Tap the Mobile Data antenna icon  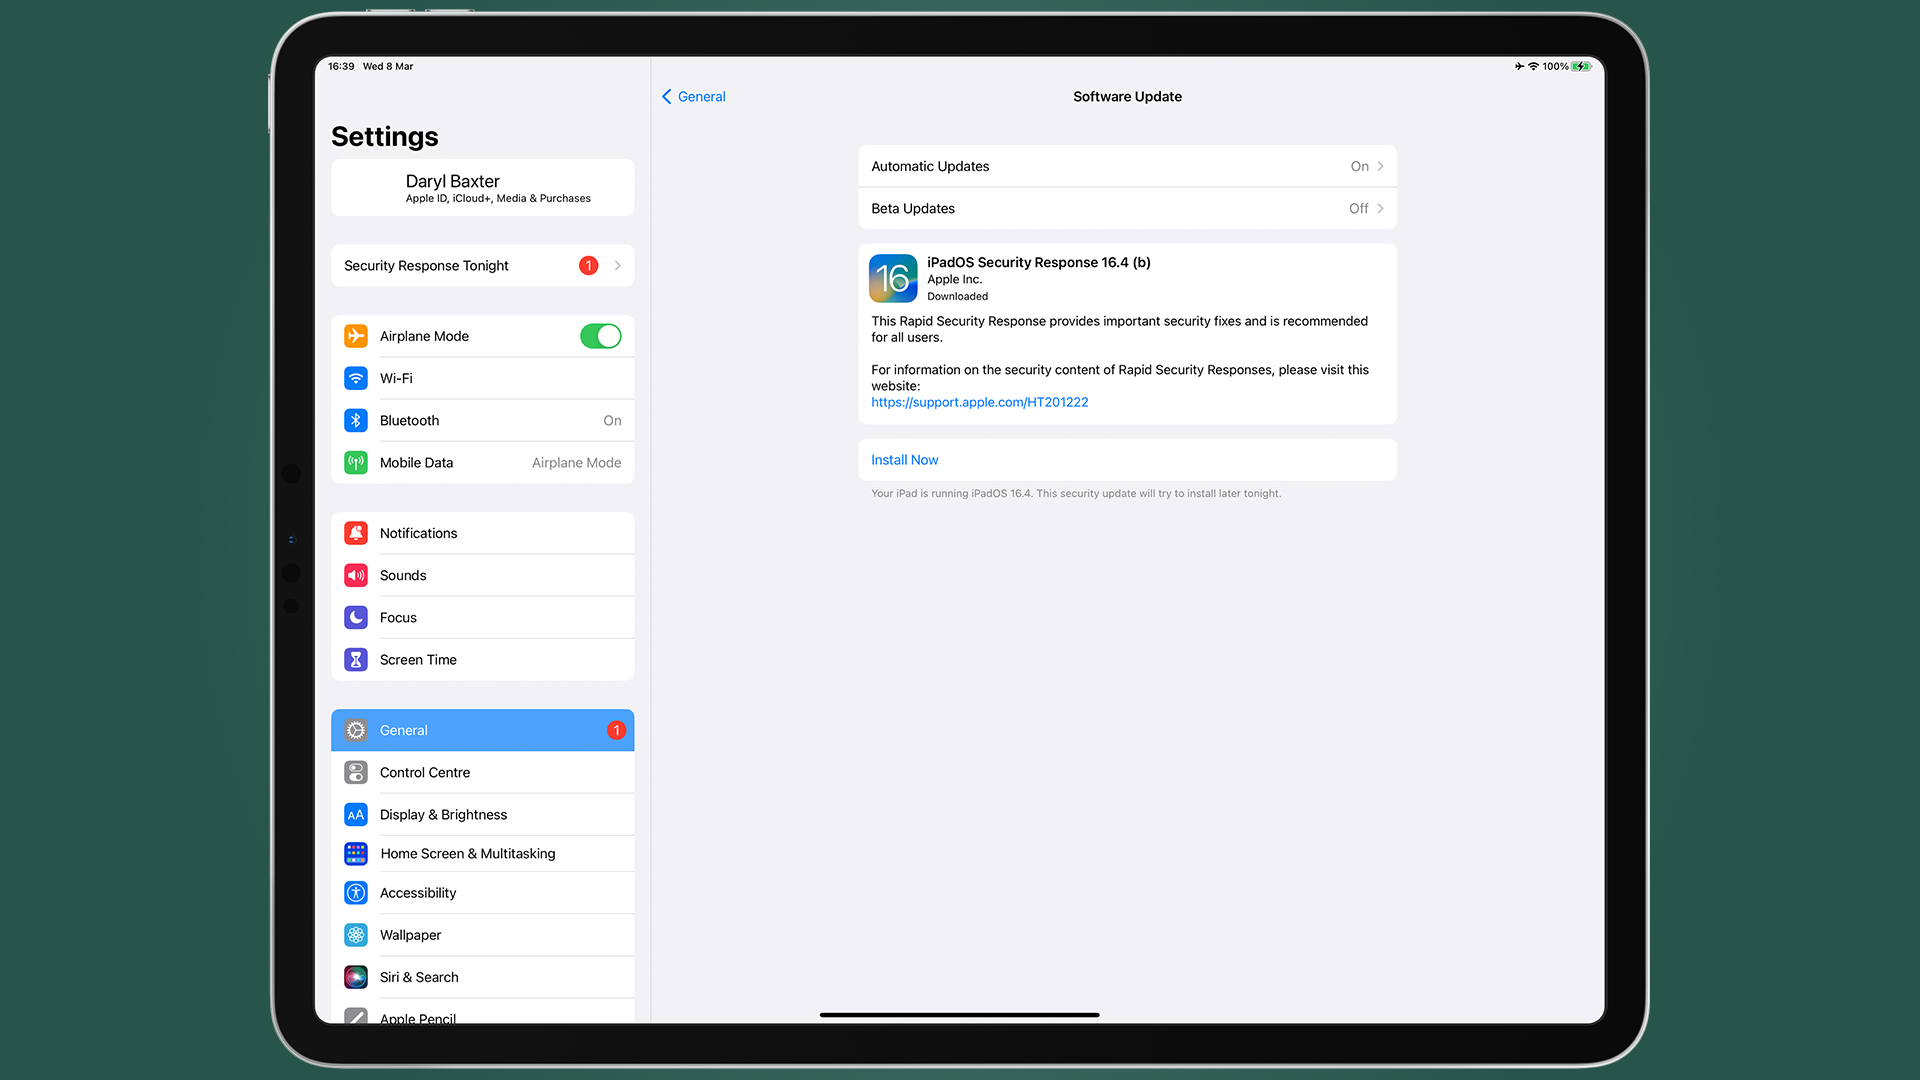[x=356, y=462]
